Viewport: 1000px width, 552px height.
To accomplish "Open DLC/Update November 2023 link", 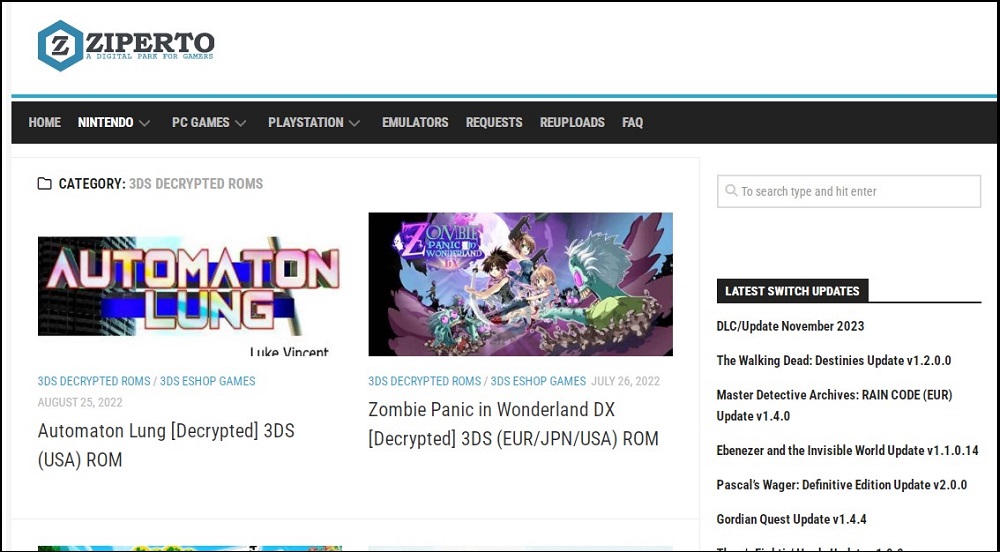I will coord(790,326).
